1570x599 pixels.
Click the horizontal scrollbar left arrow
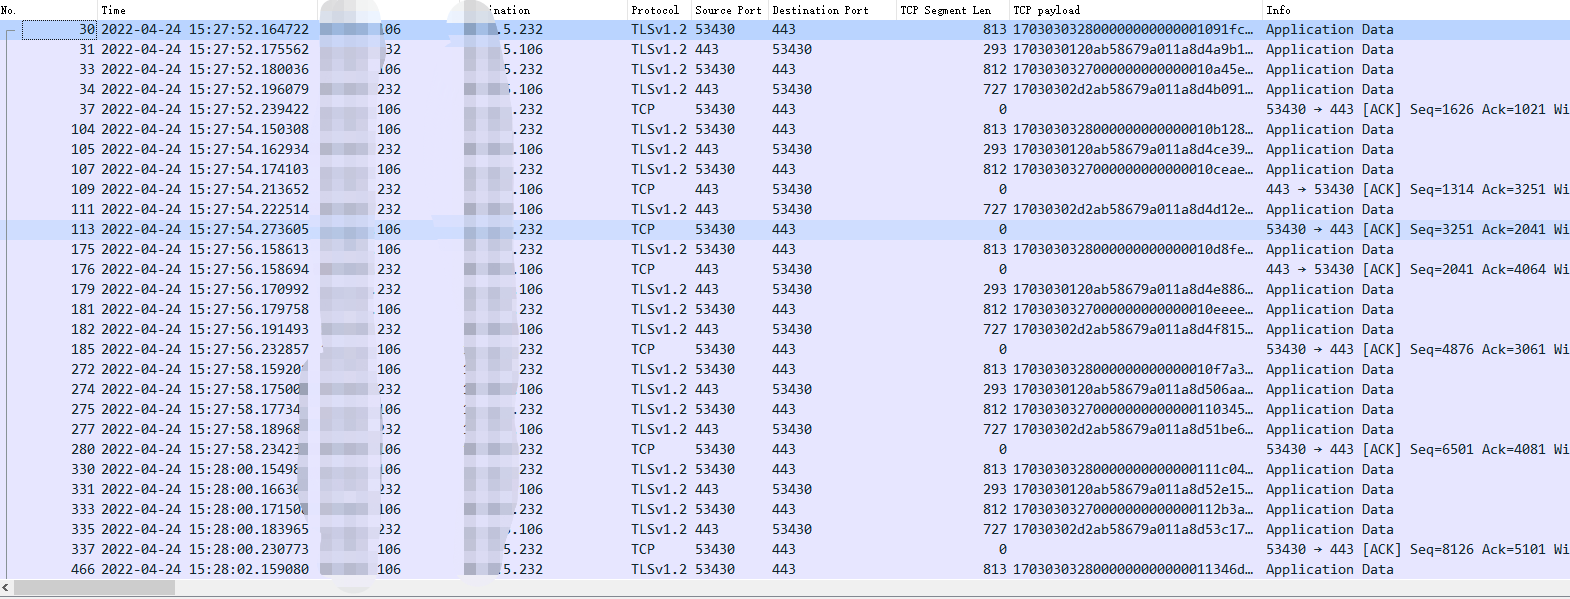tap(6, 588)
